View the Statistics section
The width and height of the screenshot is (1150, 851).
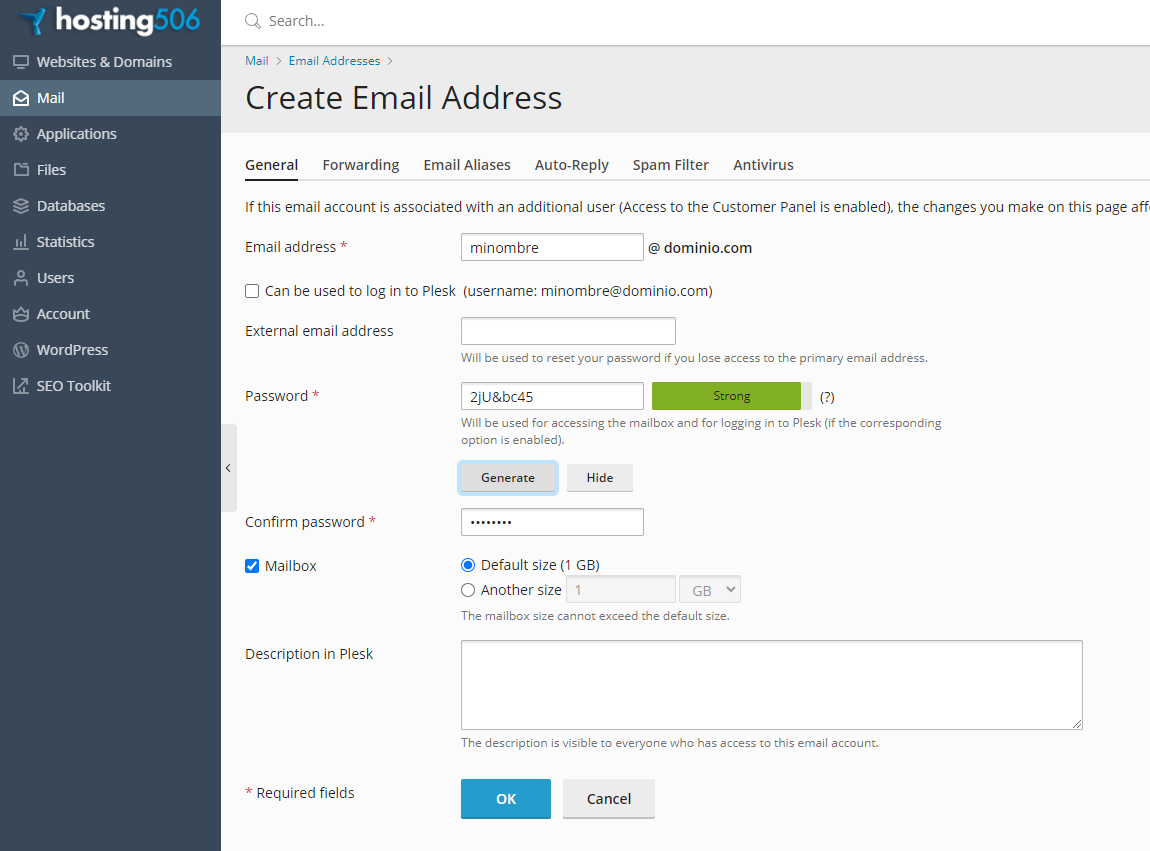click(x=68, y=241)
